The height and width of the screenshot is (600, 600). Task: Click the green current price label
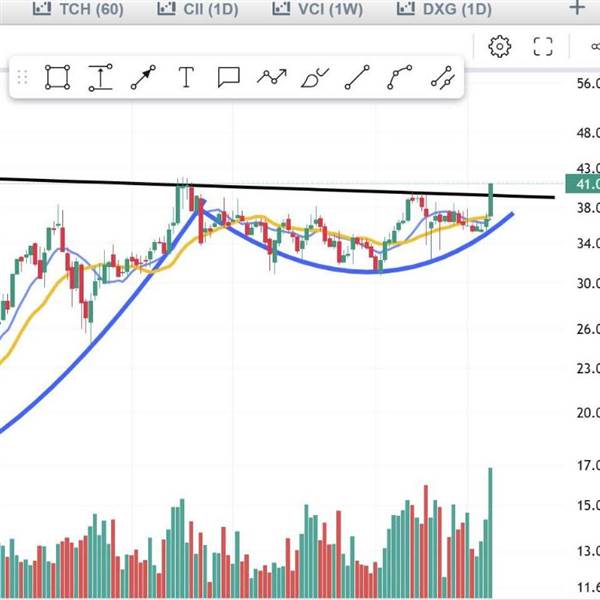coord(582,184)
